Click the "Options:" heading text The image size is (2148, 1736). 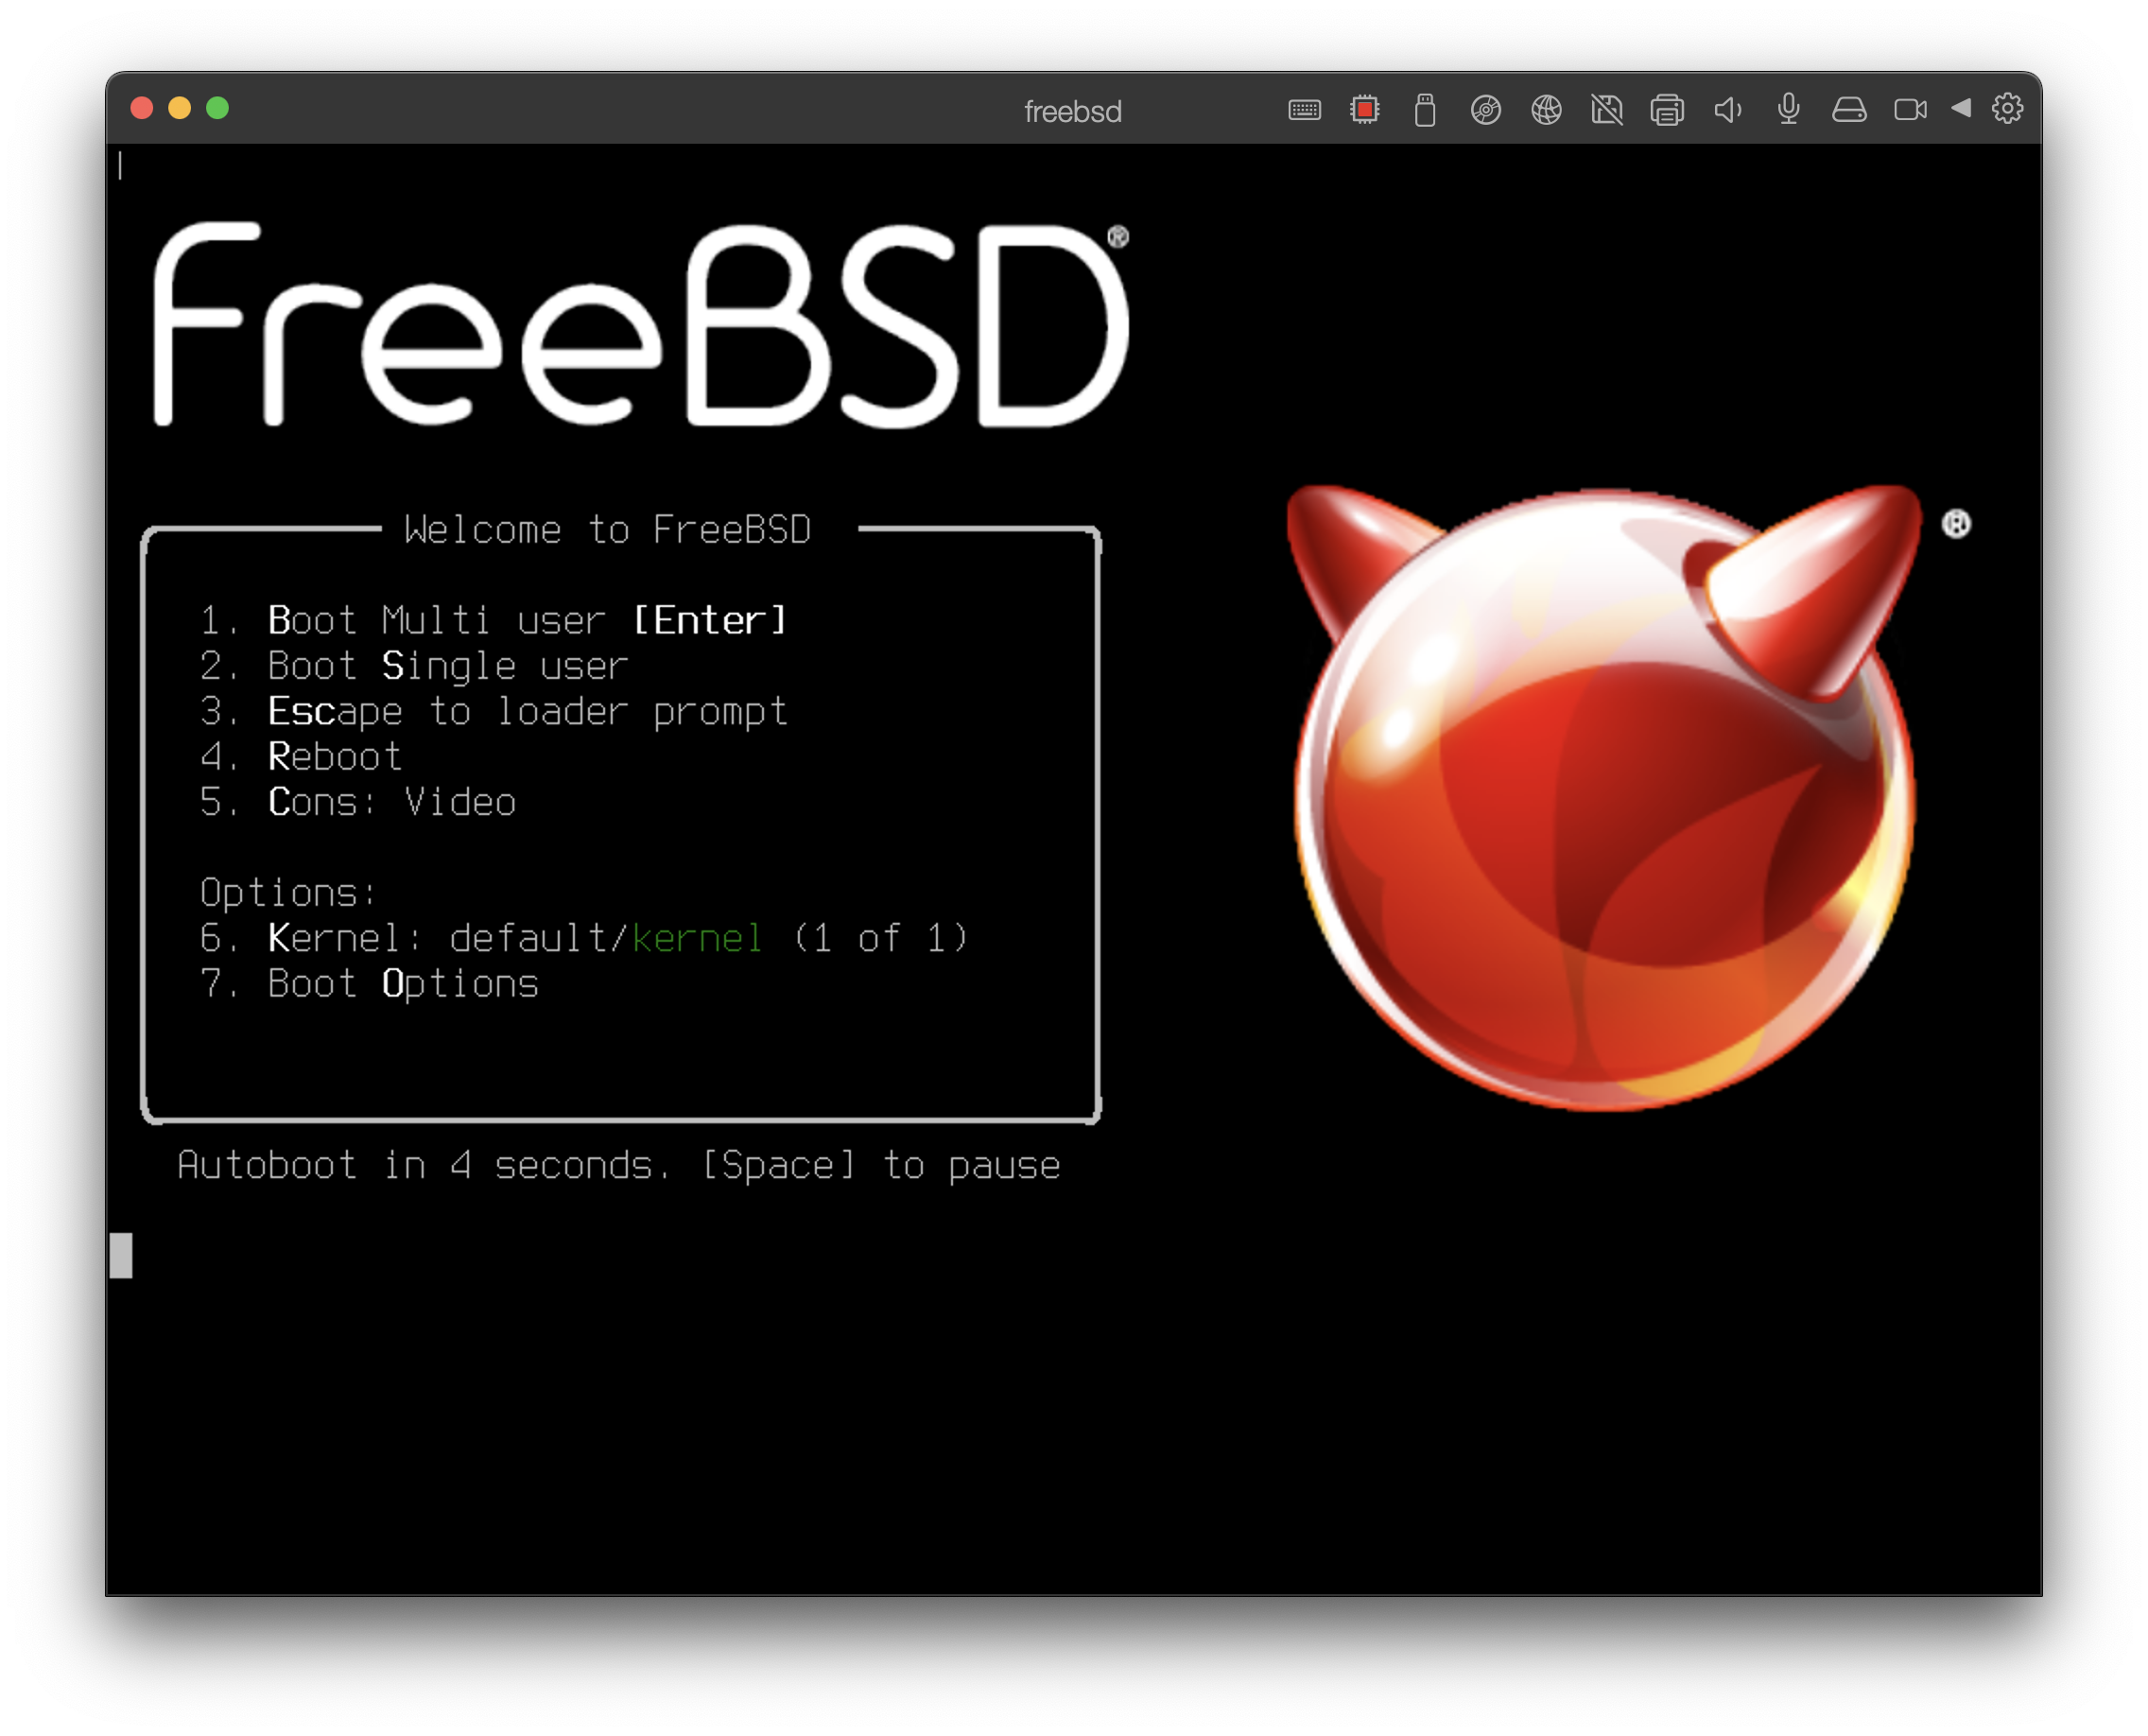288,893
